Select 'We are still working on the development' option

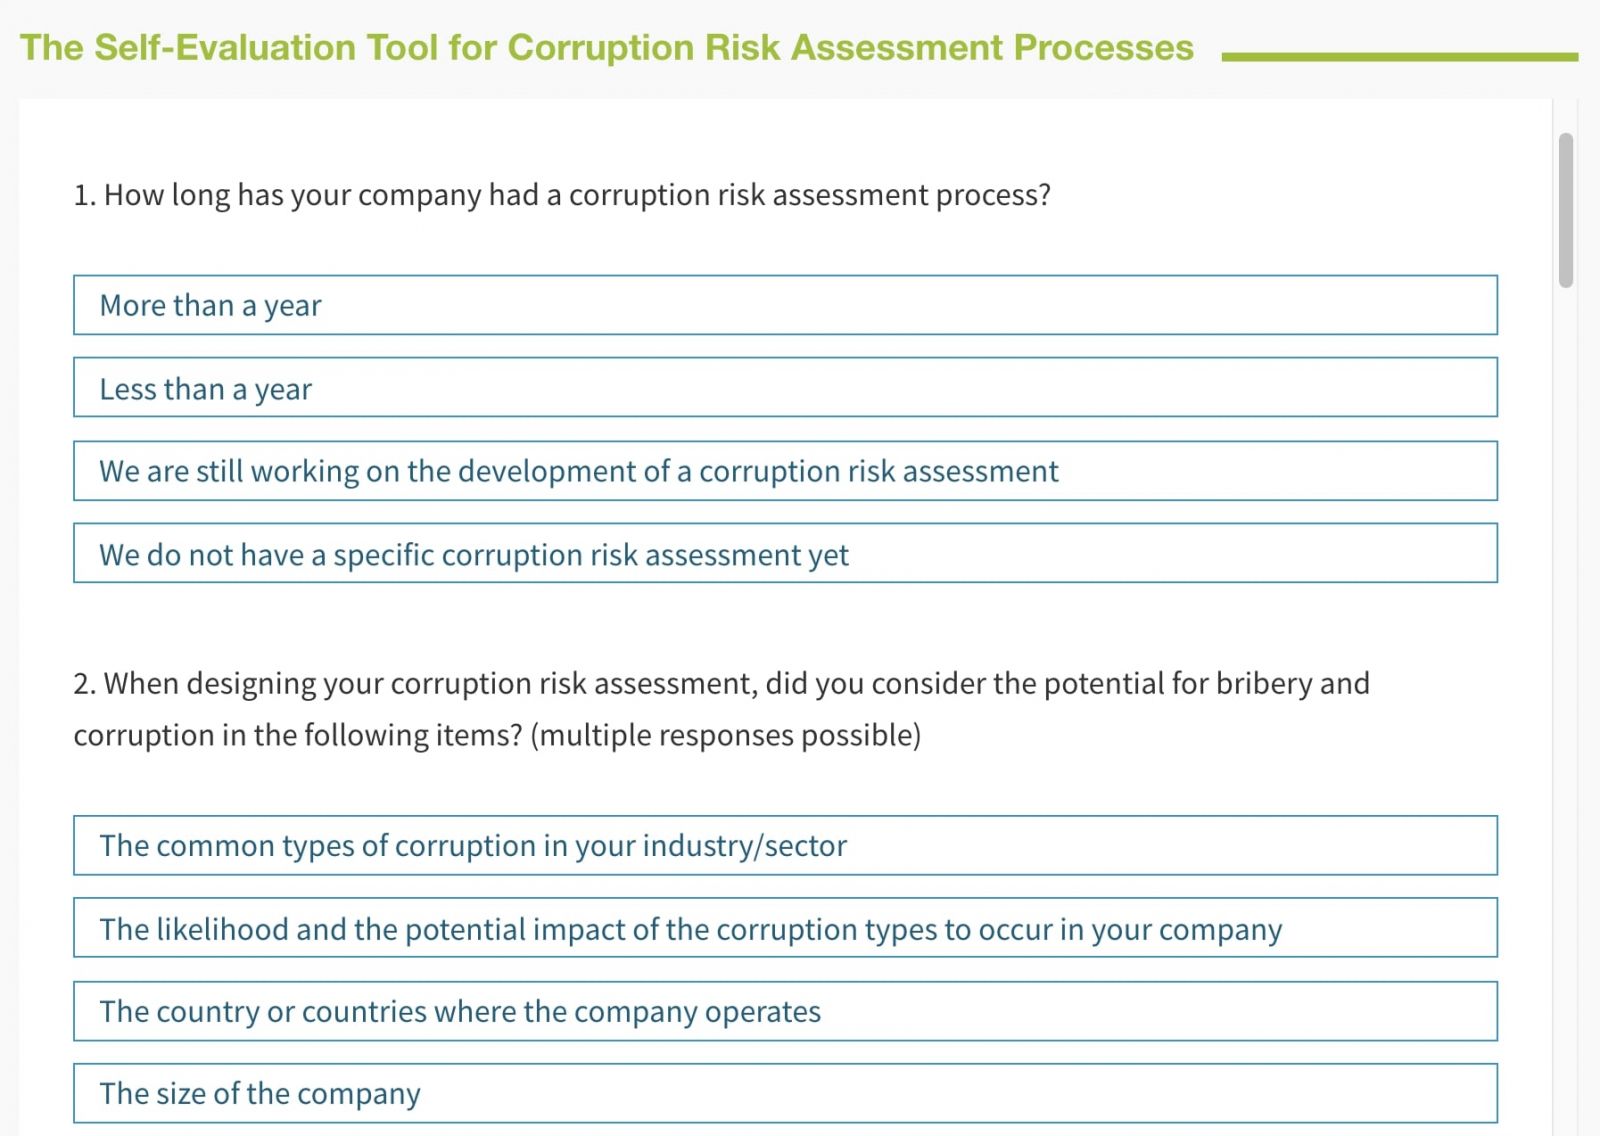[x=785, y=471]
